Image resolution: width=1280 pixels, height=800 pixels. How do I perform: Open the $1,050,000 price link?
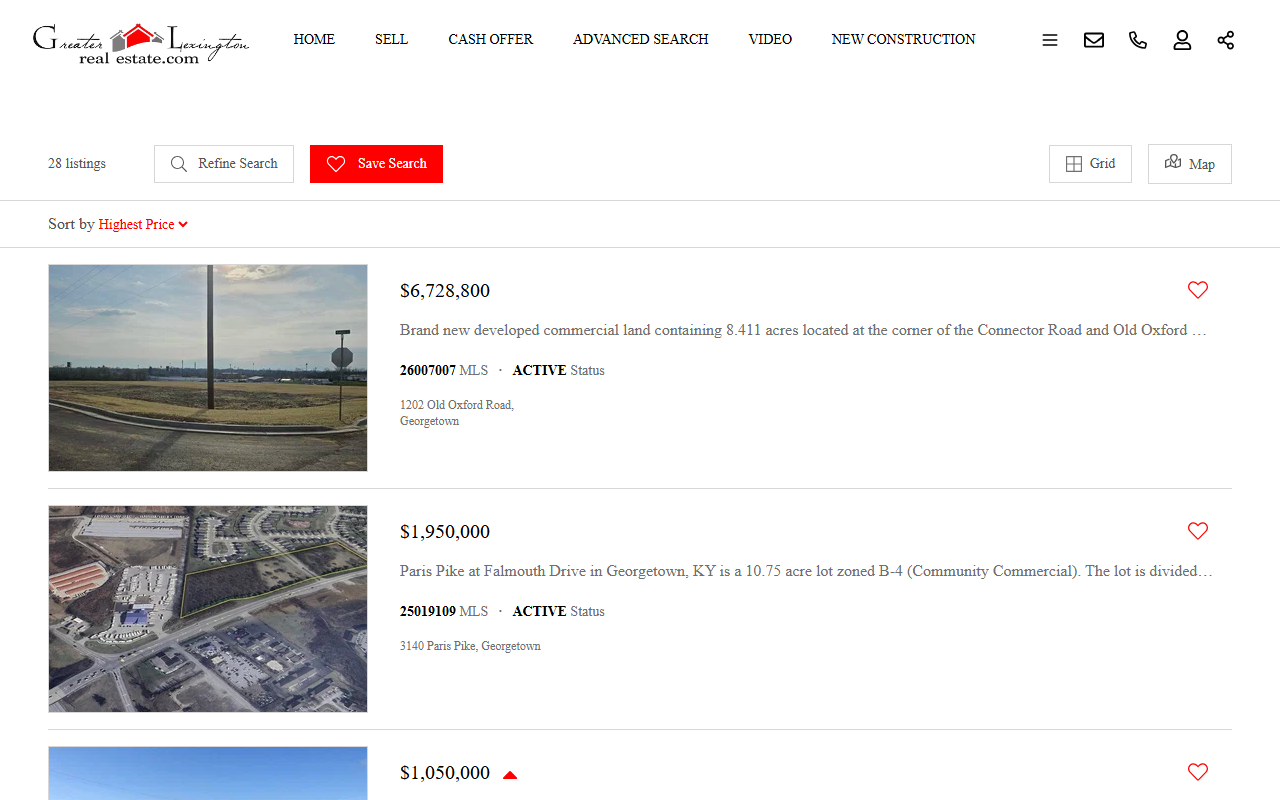(x=445, y=773)
